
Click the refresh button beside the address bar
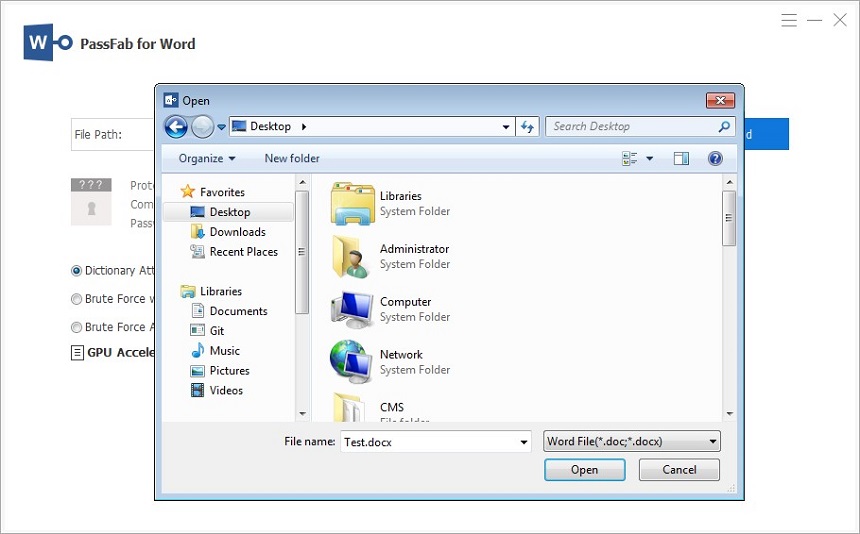(x=528, y=127)
